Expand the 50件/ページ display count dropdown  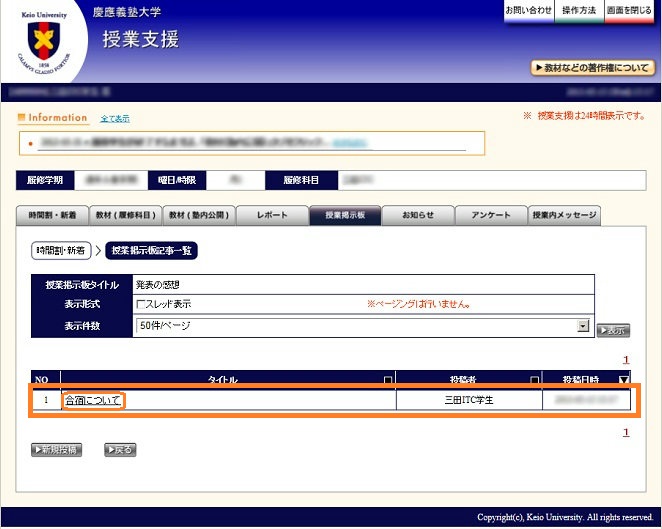[x=583, y=326]
